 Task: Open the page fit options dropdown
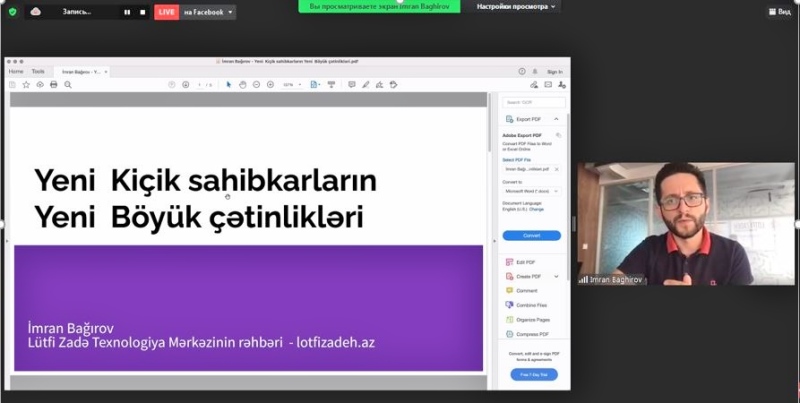pos(316,85)
